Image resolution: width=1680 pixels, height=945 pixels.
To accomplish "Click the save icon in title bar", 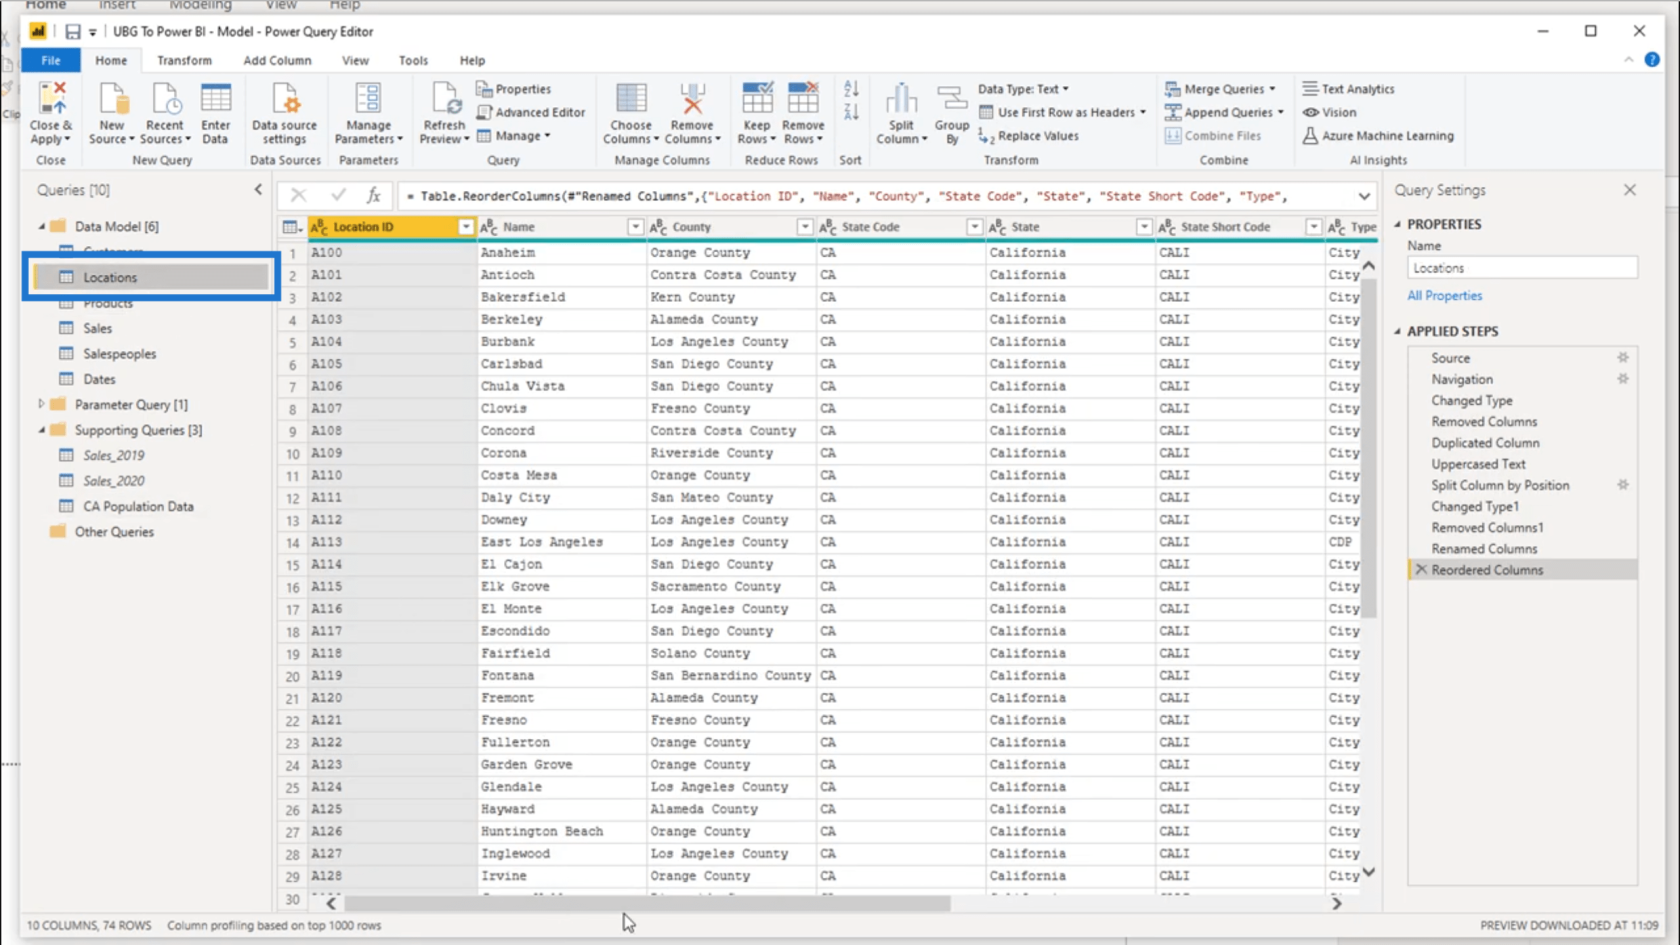I will [73, 32].
